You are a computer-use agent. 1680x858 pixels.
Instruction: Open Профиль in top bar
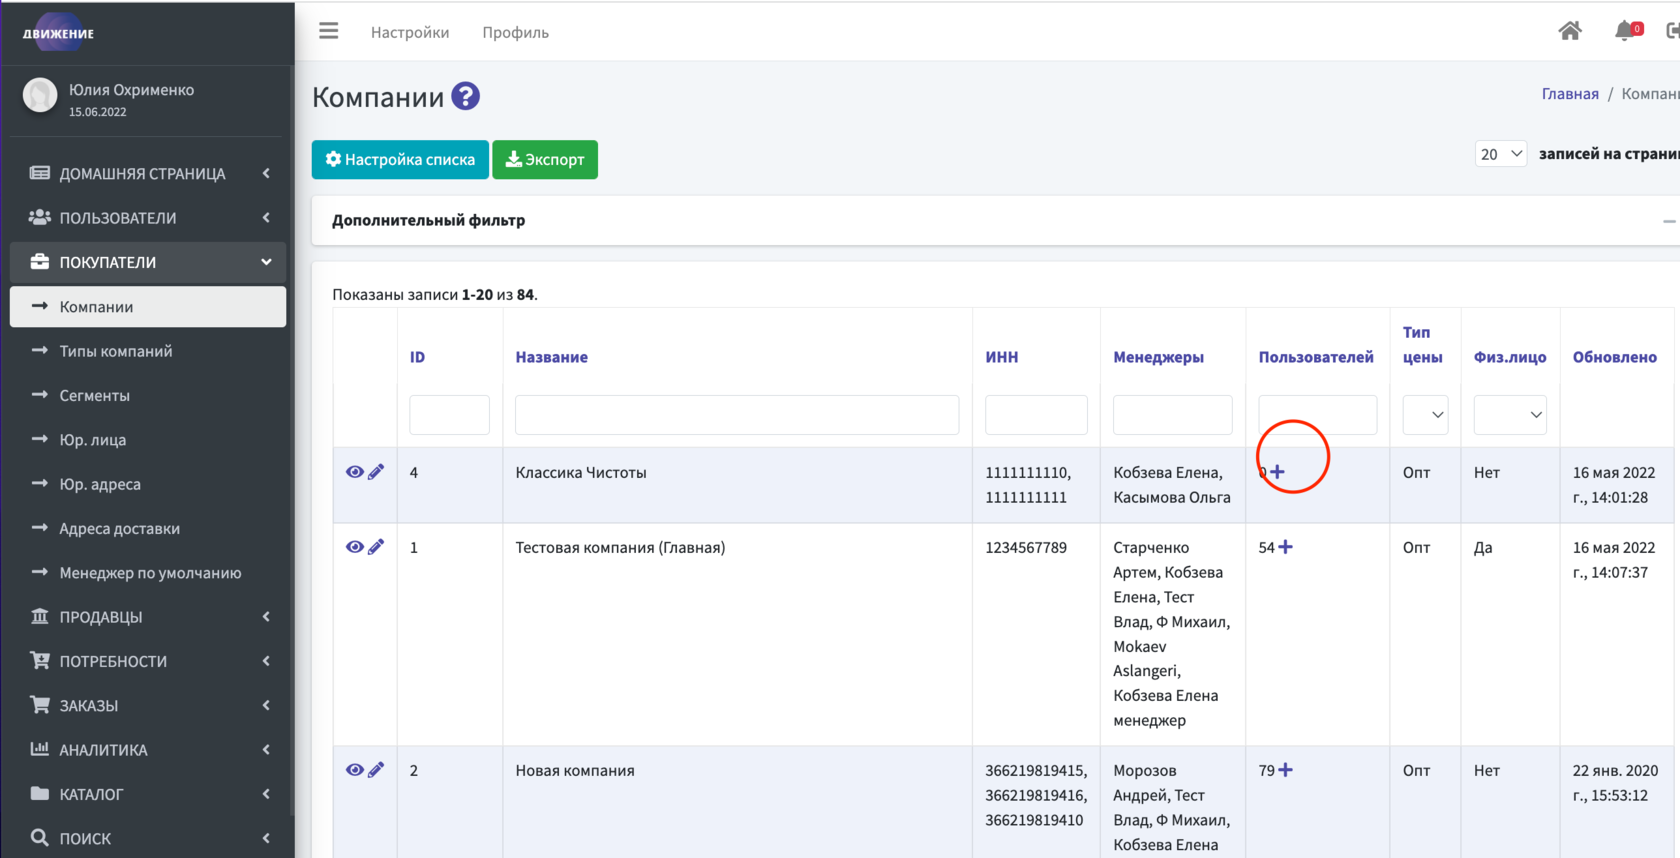pyautogui.click(x=515, y=32)
